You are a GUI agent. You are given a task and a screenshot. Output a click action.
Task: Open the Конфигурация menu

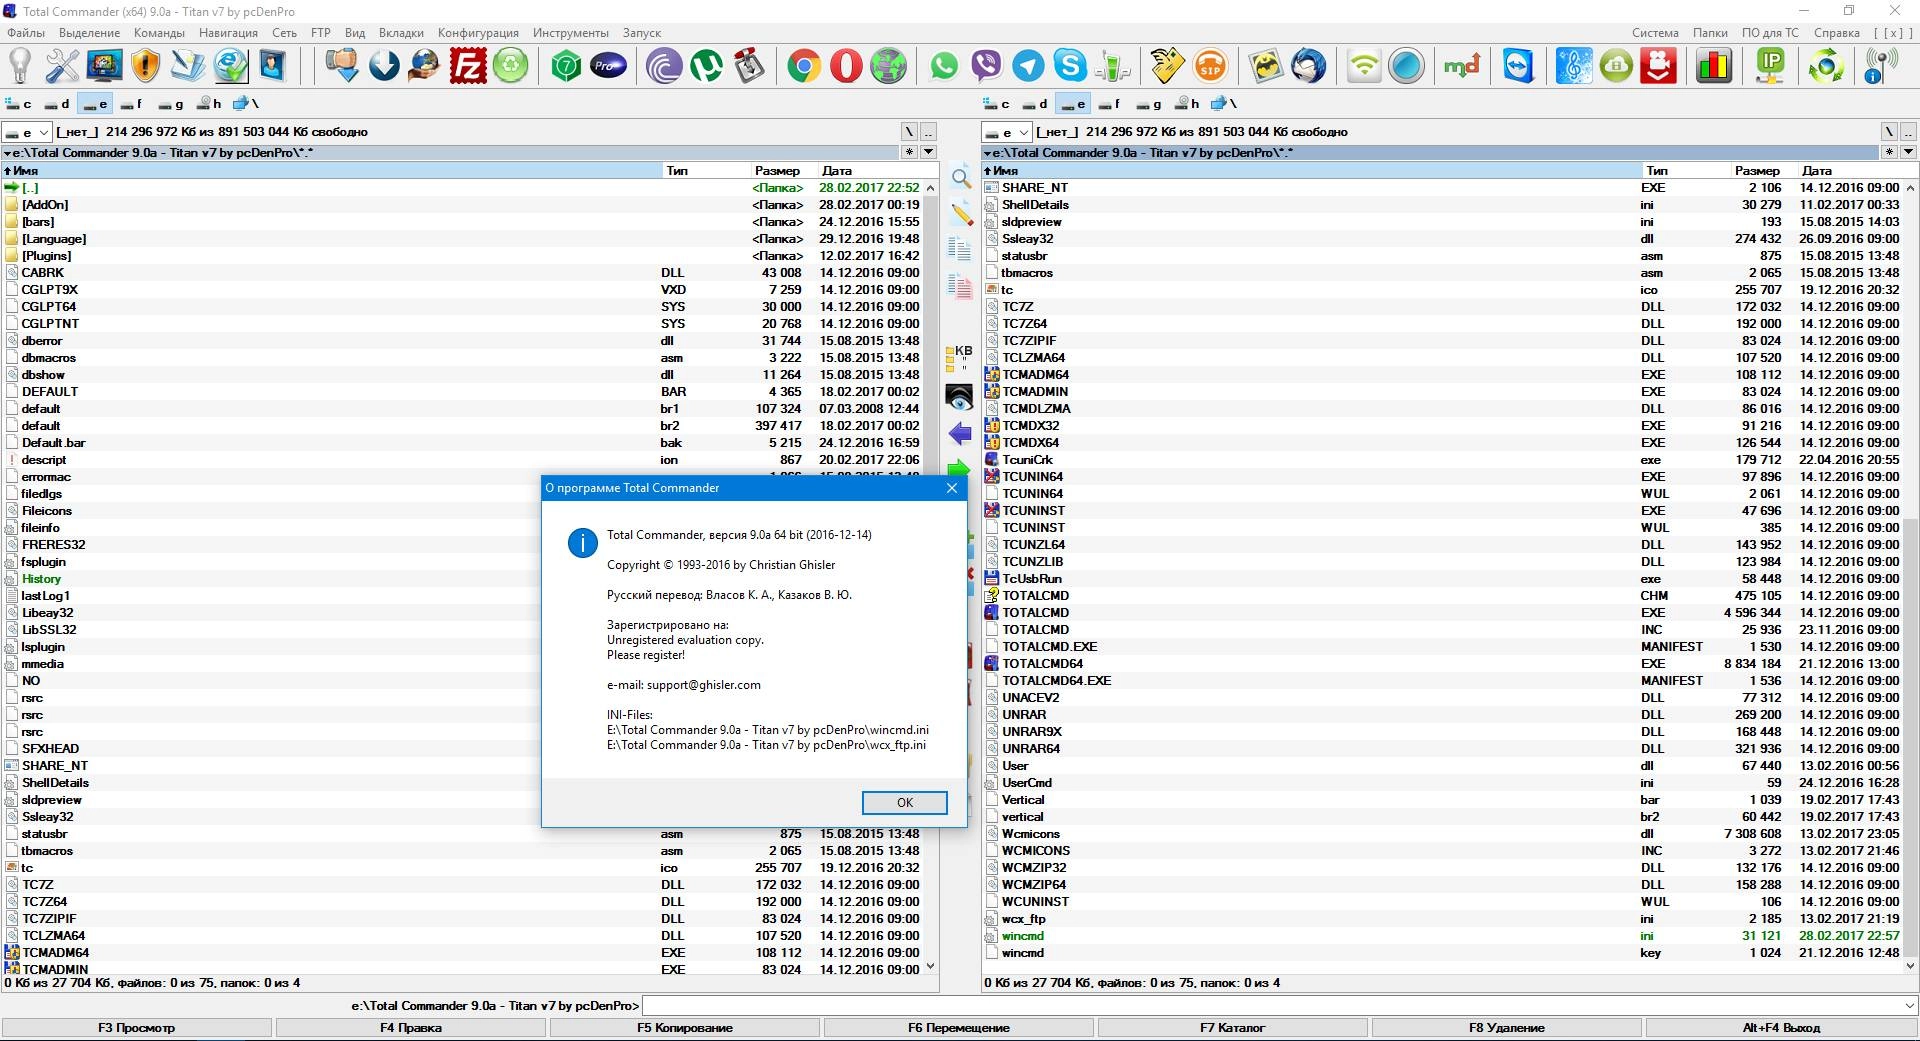click(478, 33)
